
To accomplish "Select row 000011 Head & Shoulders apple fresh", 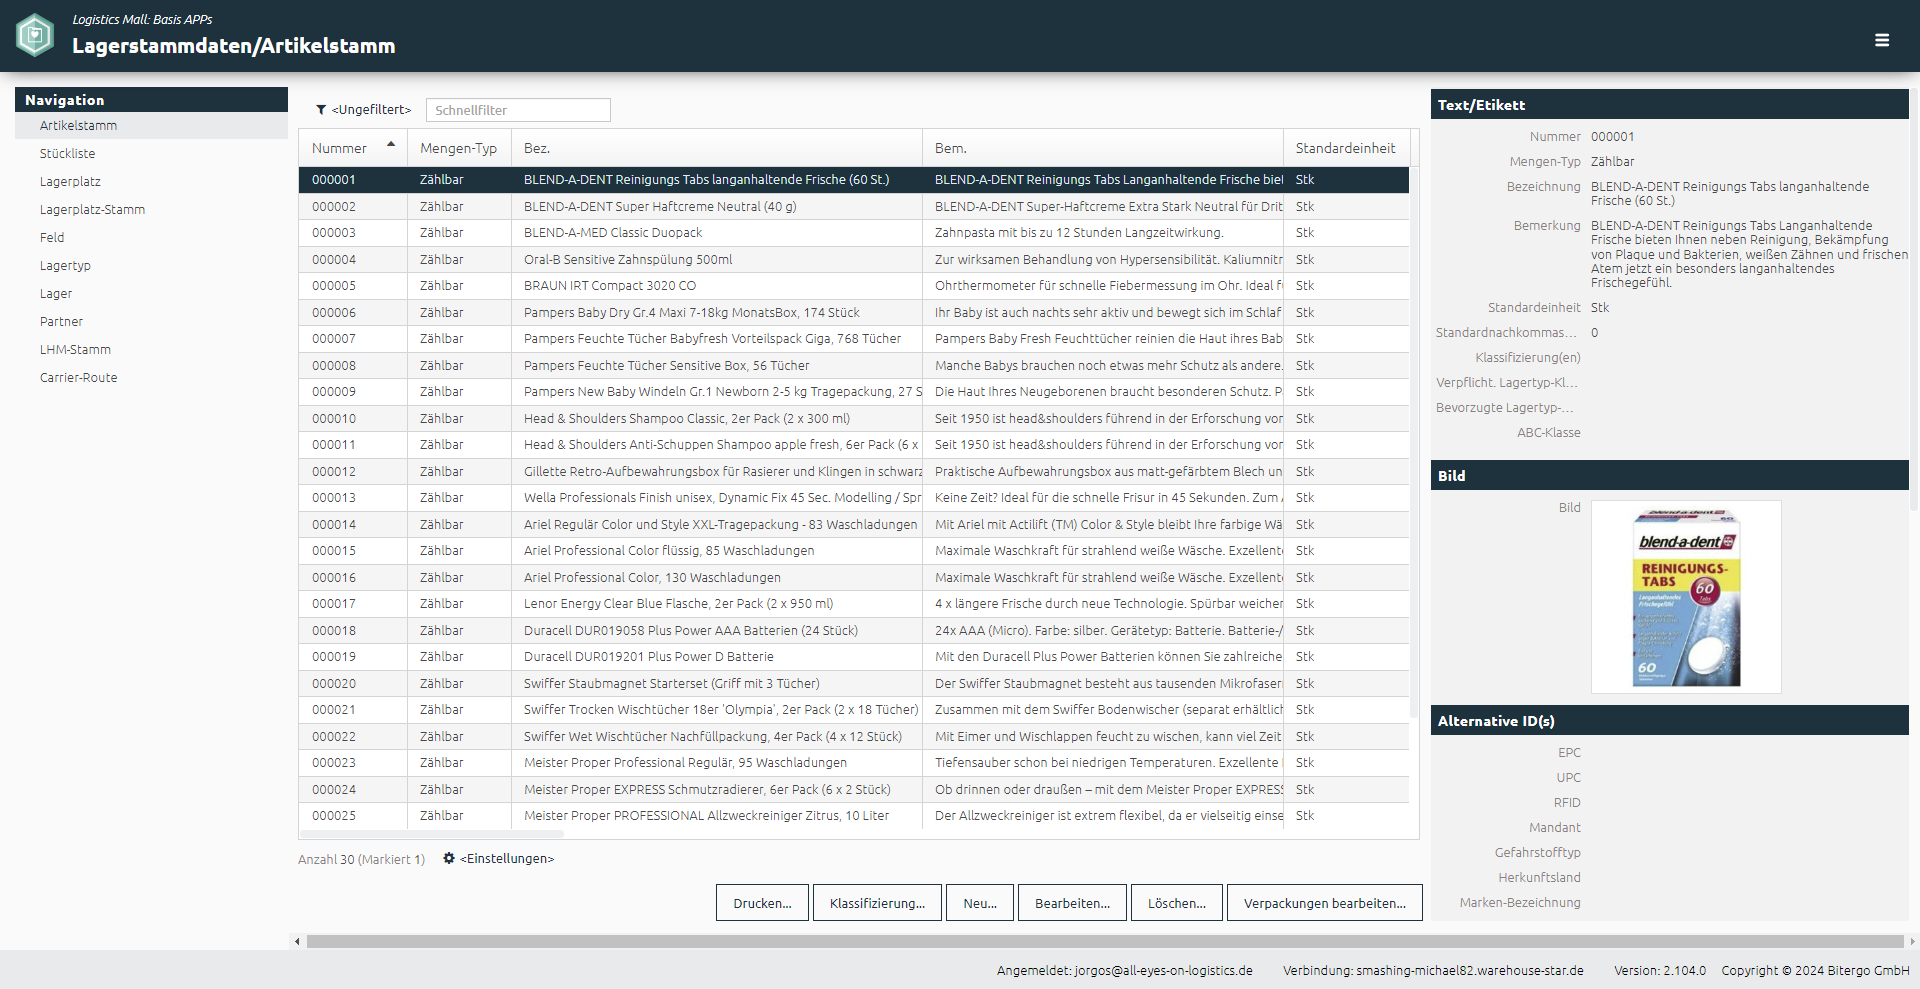I will pyautogui.click(x=854, y=445).
